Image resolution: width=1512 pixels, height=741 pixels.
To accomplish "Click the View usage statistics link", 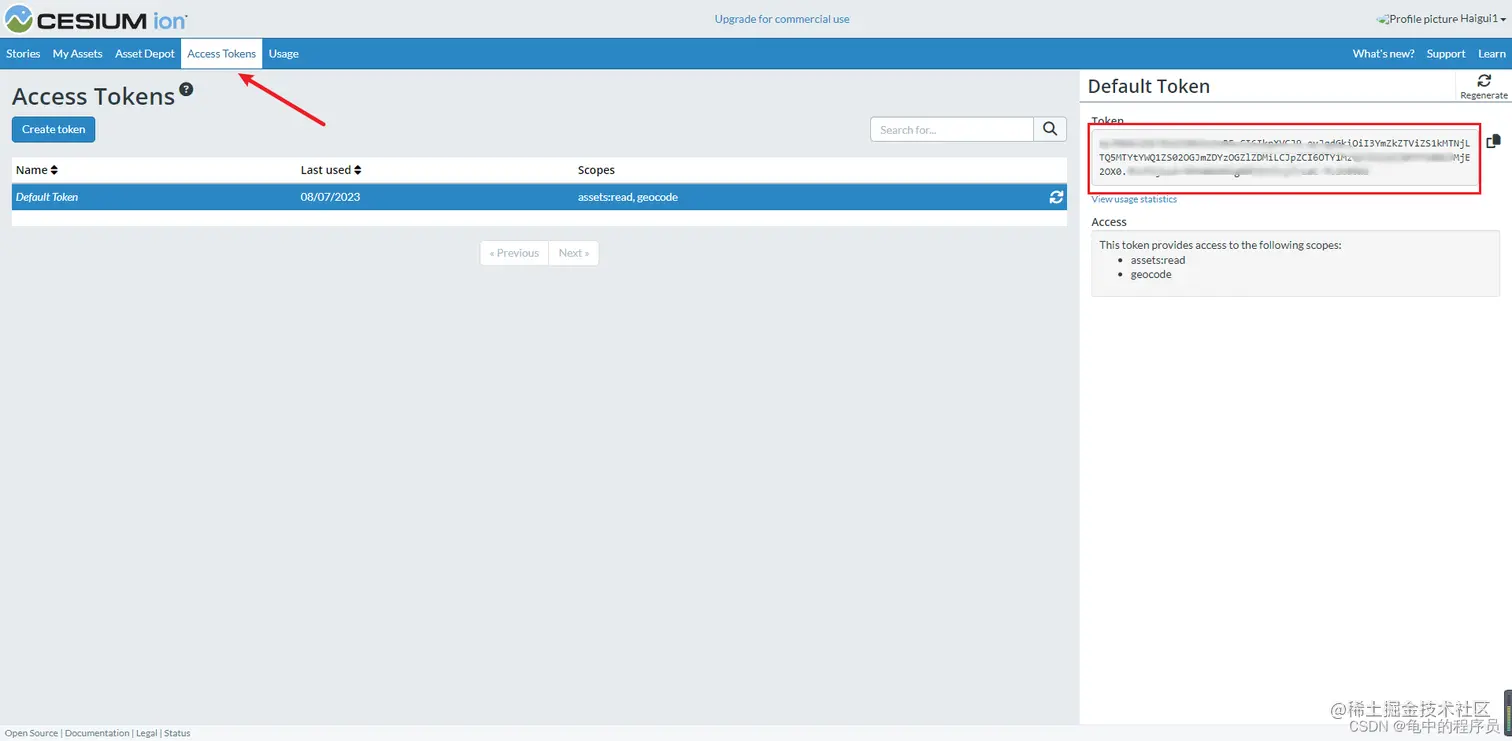I will [x=1134, y=199].
